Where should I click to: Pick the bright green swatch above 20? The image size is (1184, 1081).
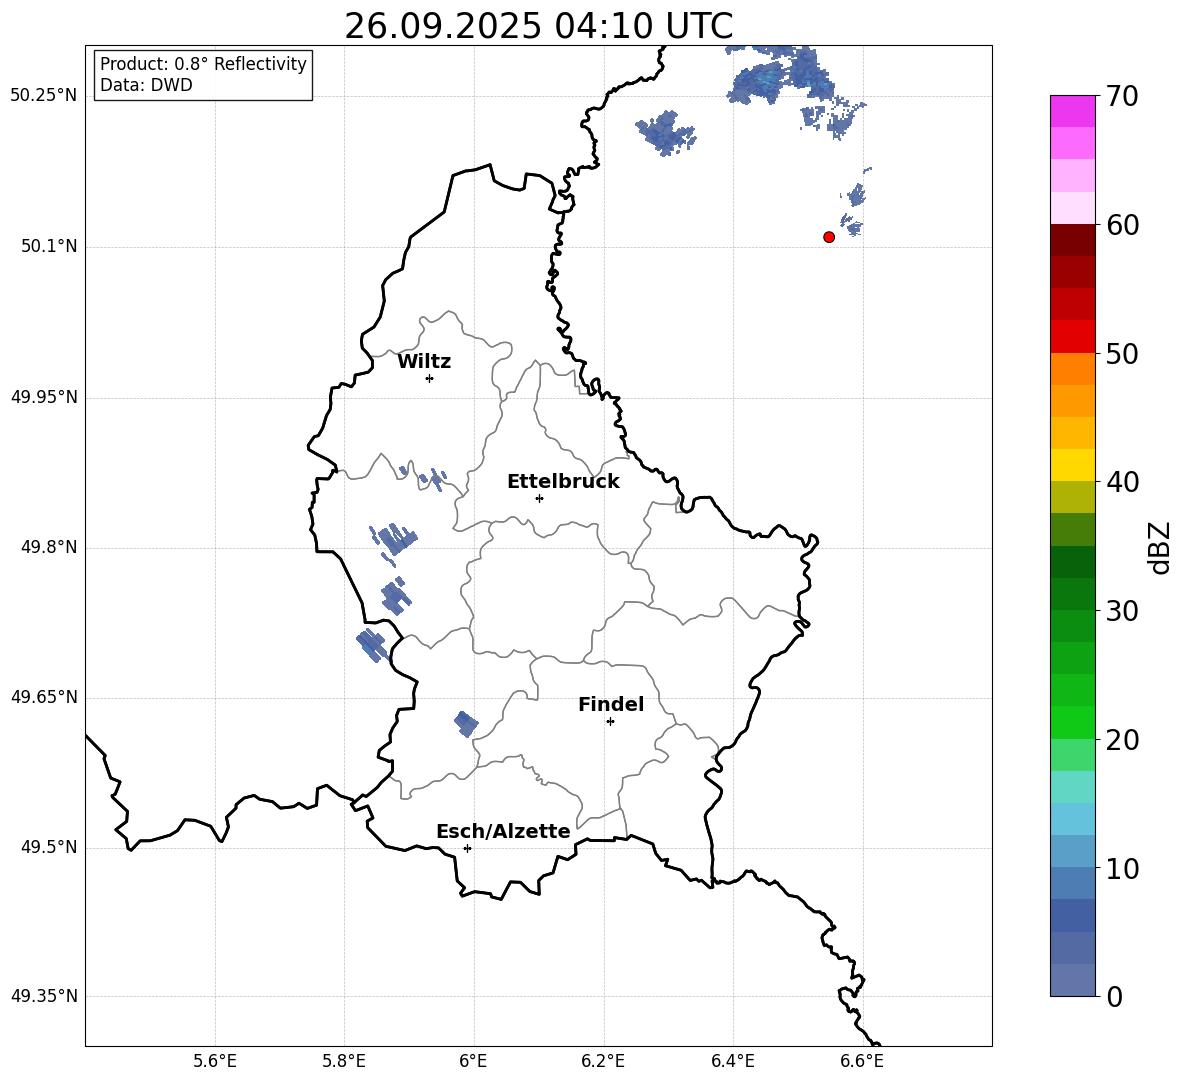1072,722
